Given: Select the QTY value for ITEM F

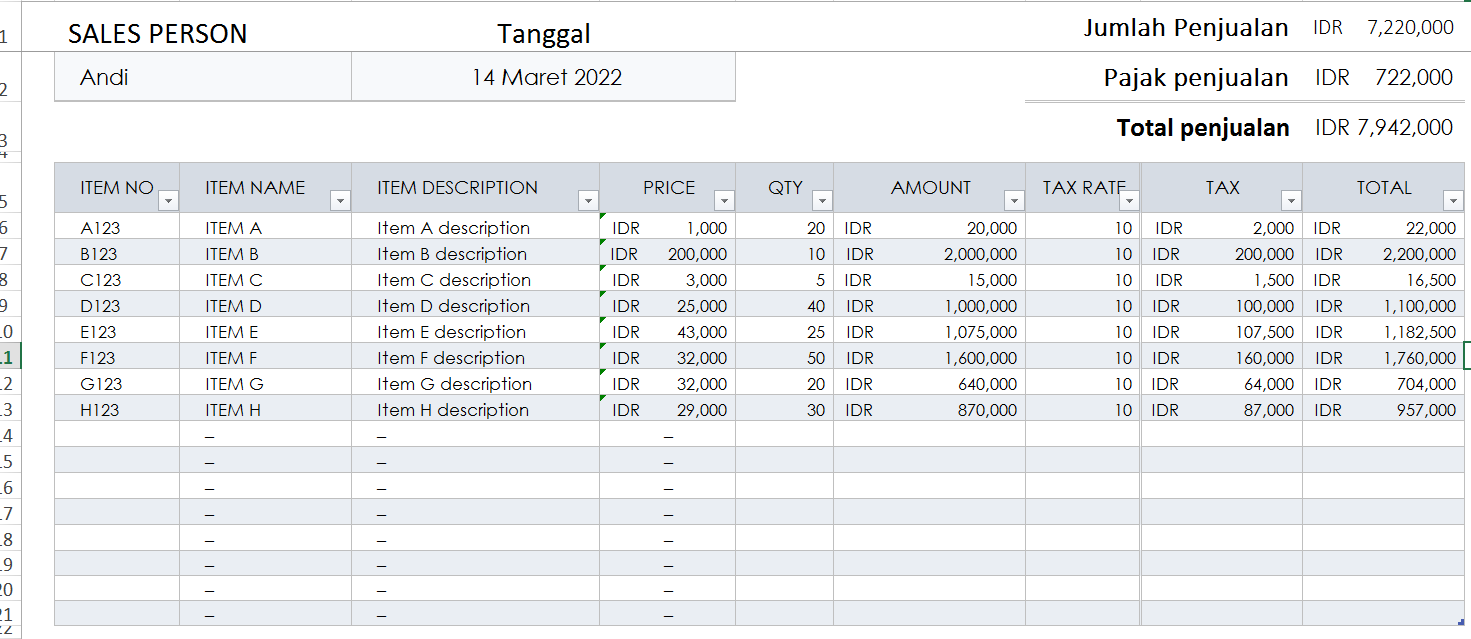Looking at the screenshot, I should (785, 357).
